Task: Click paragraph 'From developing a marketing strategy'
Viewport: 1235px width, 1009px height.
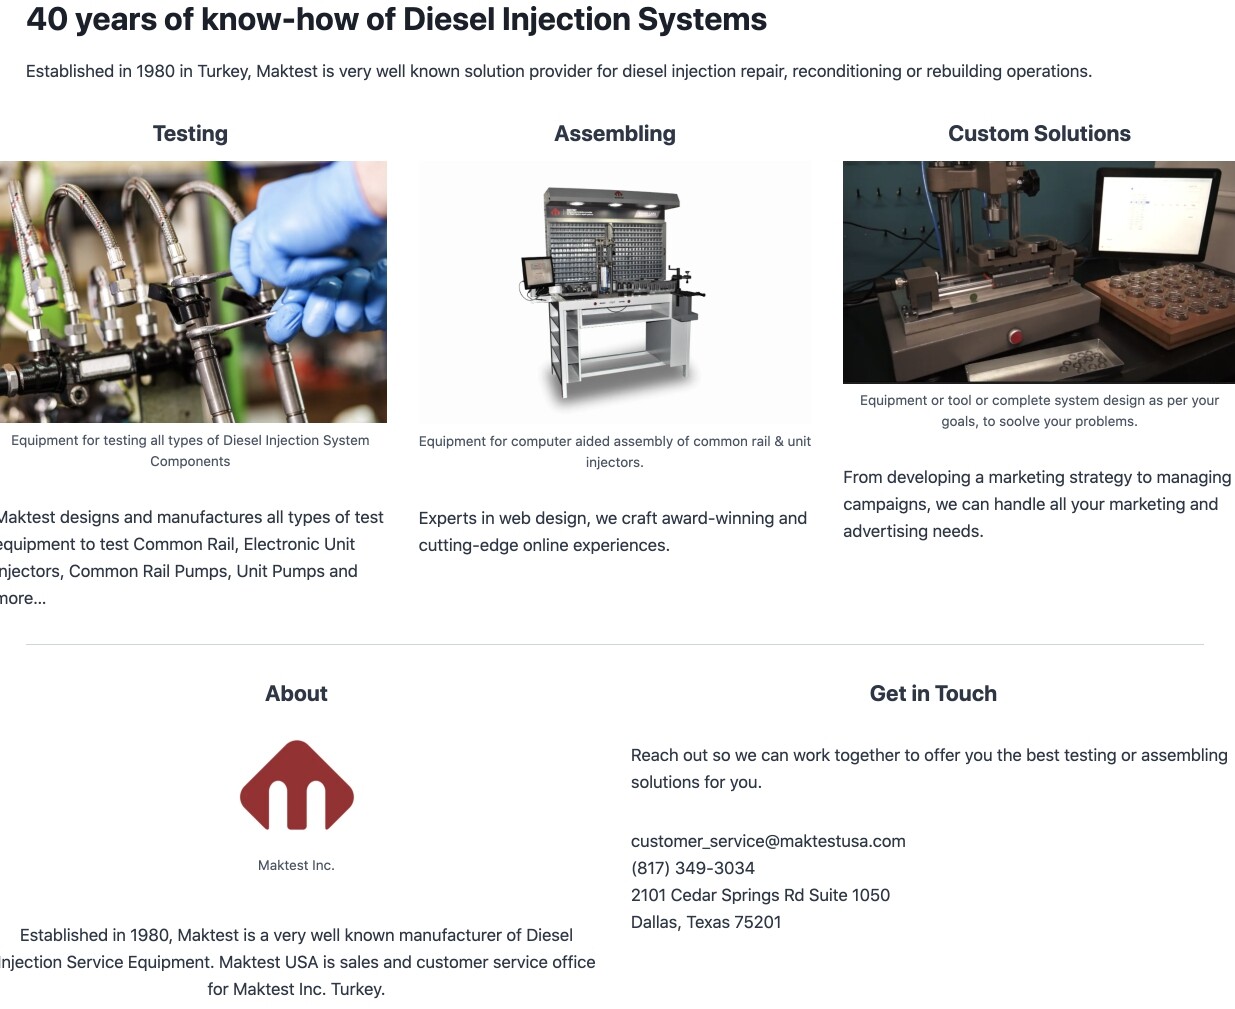Action: click(1037, 504)
